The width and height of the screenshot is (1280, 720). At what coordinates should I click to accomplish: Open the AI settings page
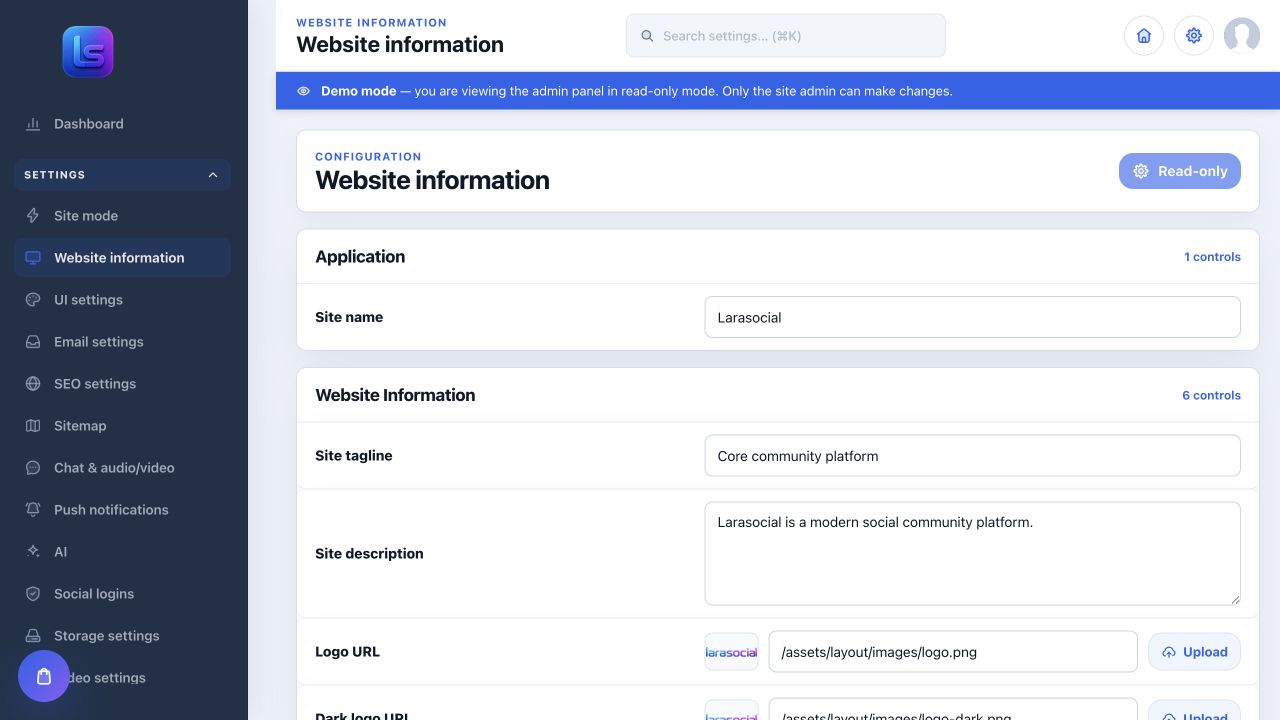click(x=122, y=552)
